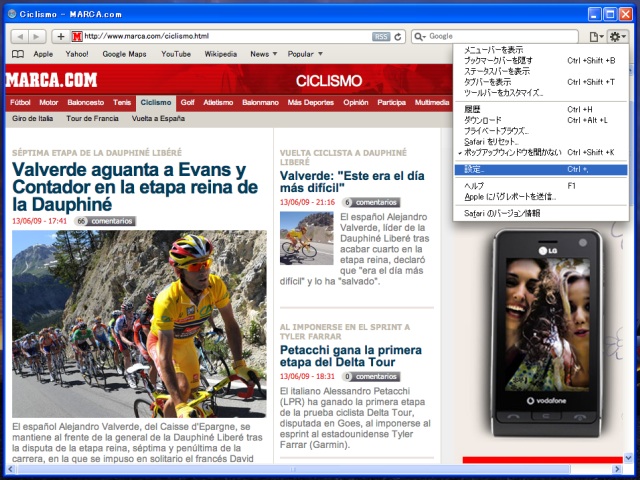
Task: Choose メニューバーを表示 menu entry
Action: pos(541,50)
